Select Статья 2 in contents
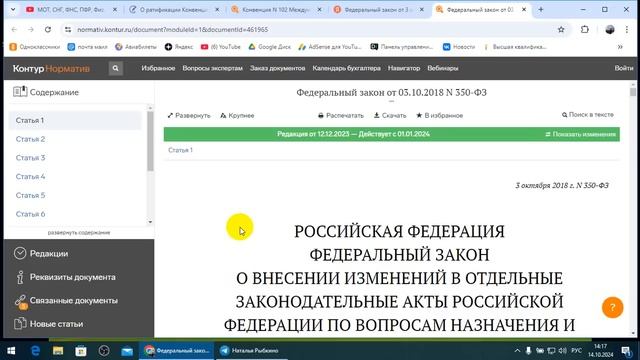This screenshot has width=640, height=360. (30, 139)
